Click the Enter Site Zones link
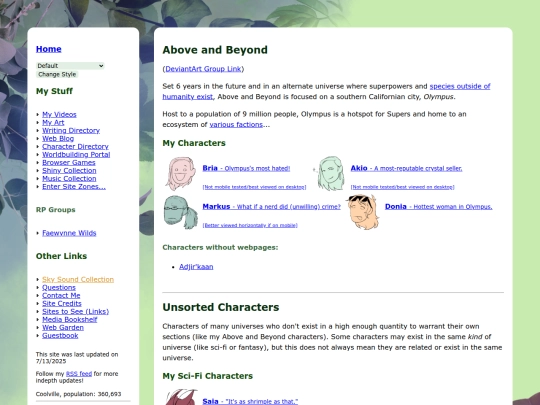 [74, 186]
